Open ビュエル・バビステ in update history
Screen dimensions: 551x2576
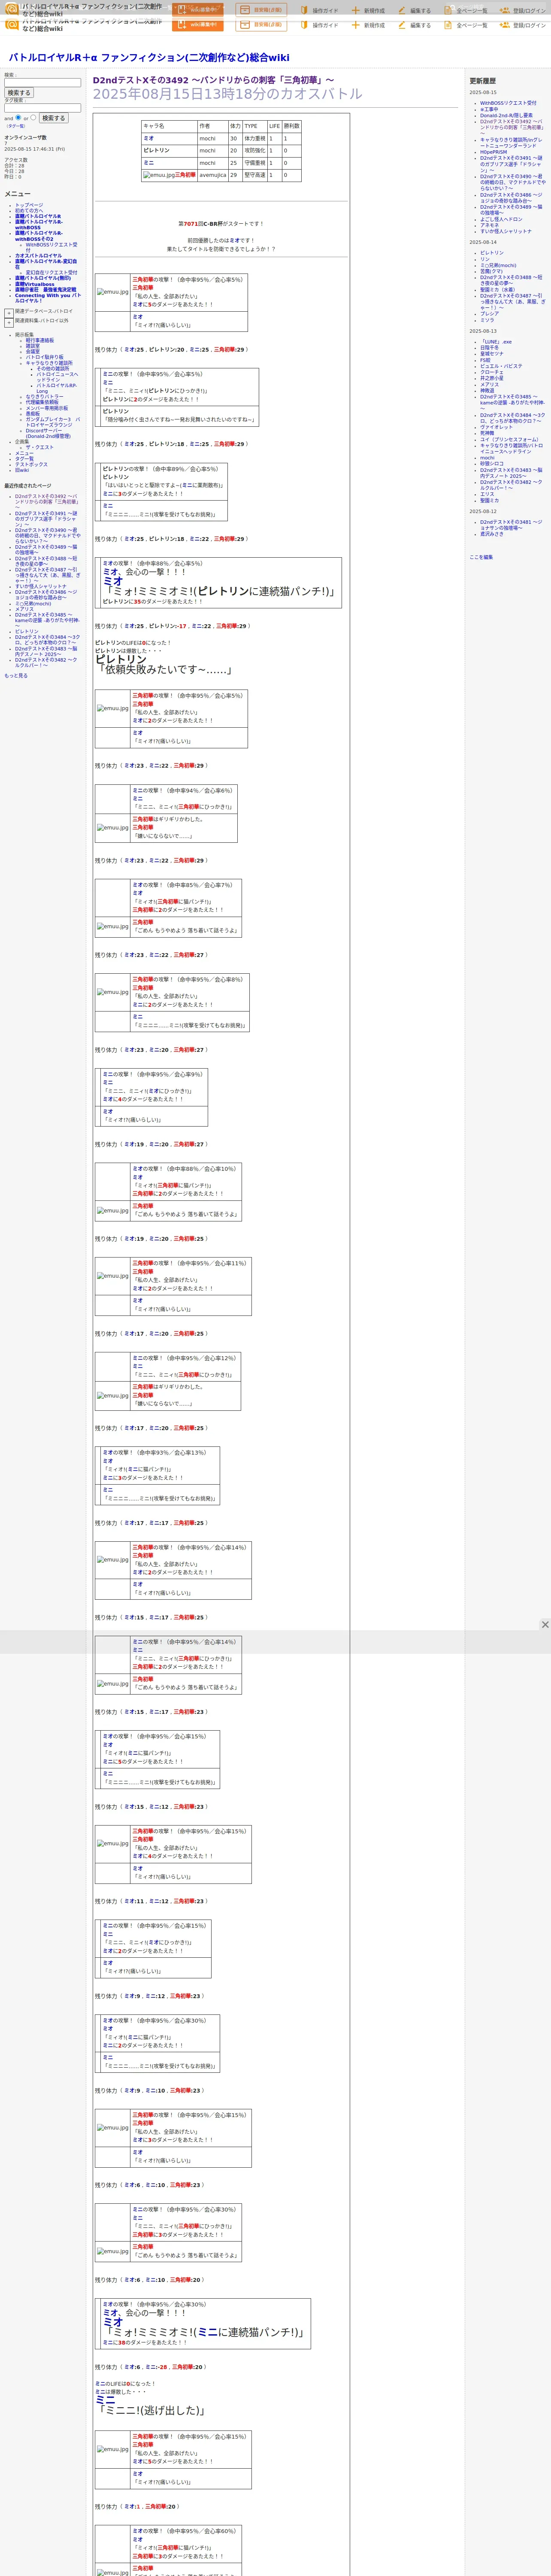pos(501,366)
